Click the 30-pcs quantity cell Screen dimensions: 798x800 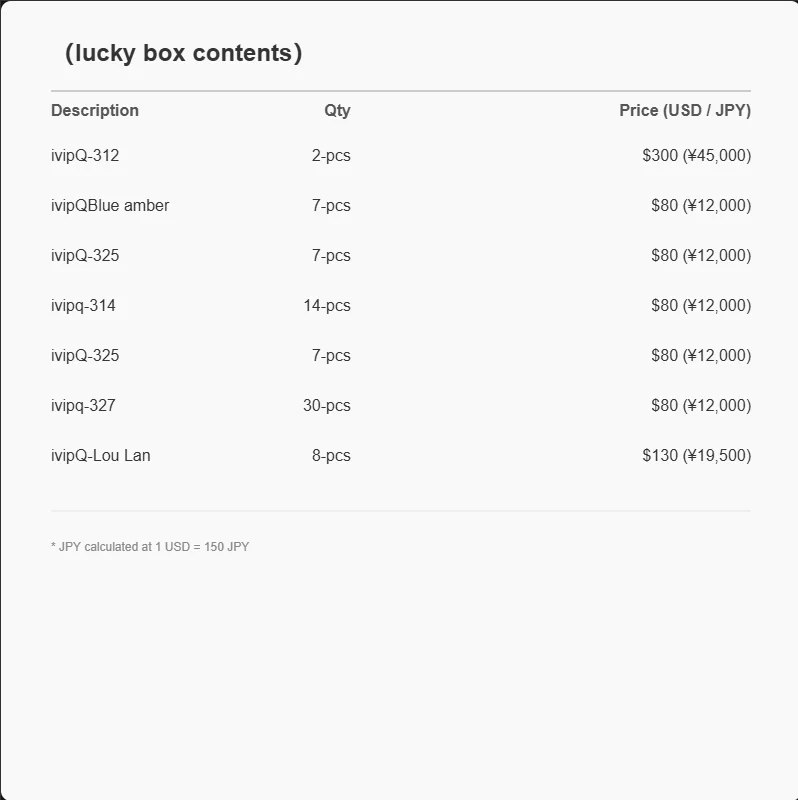coord(327,405)
